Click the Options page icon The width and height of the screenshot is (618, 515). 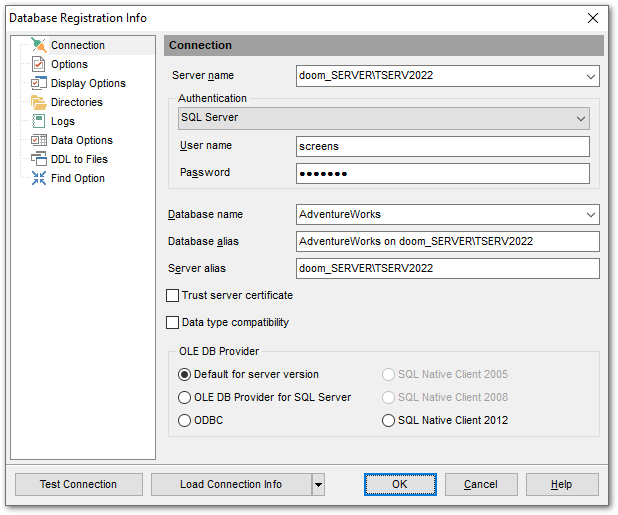tap(39, 64)
